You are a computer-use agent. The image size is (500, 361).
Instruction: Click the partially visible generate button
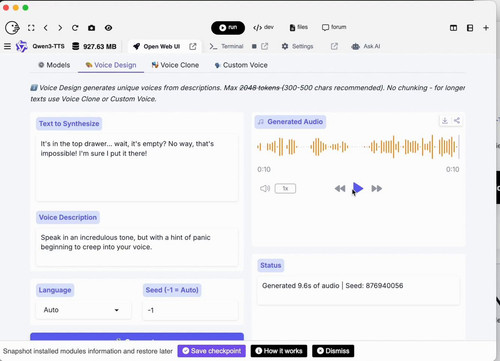tap(137, 337)
